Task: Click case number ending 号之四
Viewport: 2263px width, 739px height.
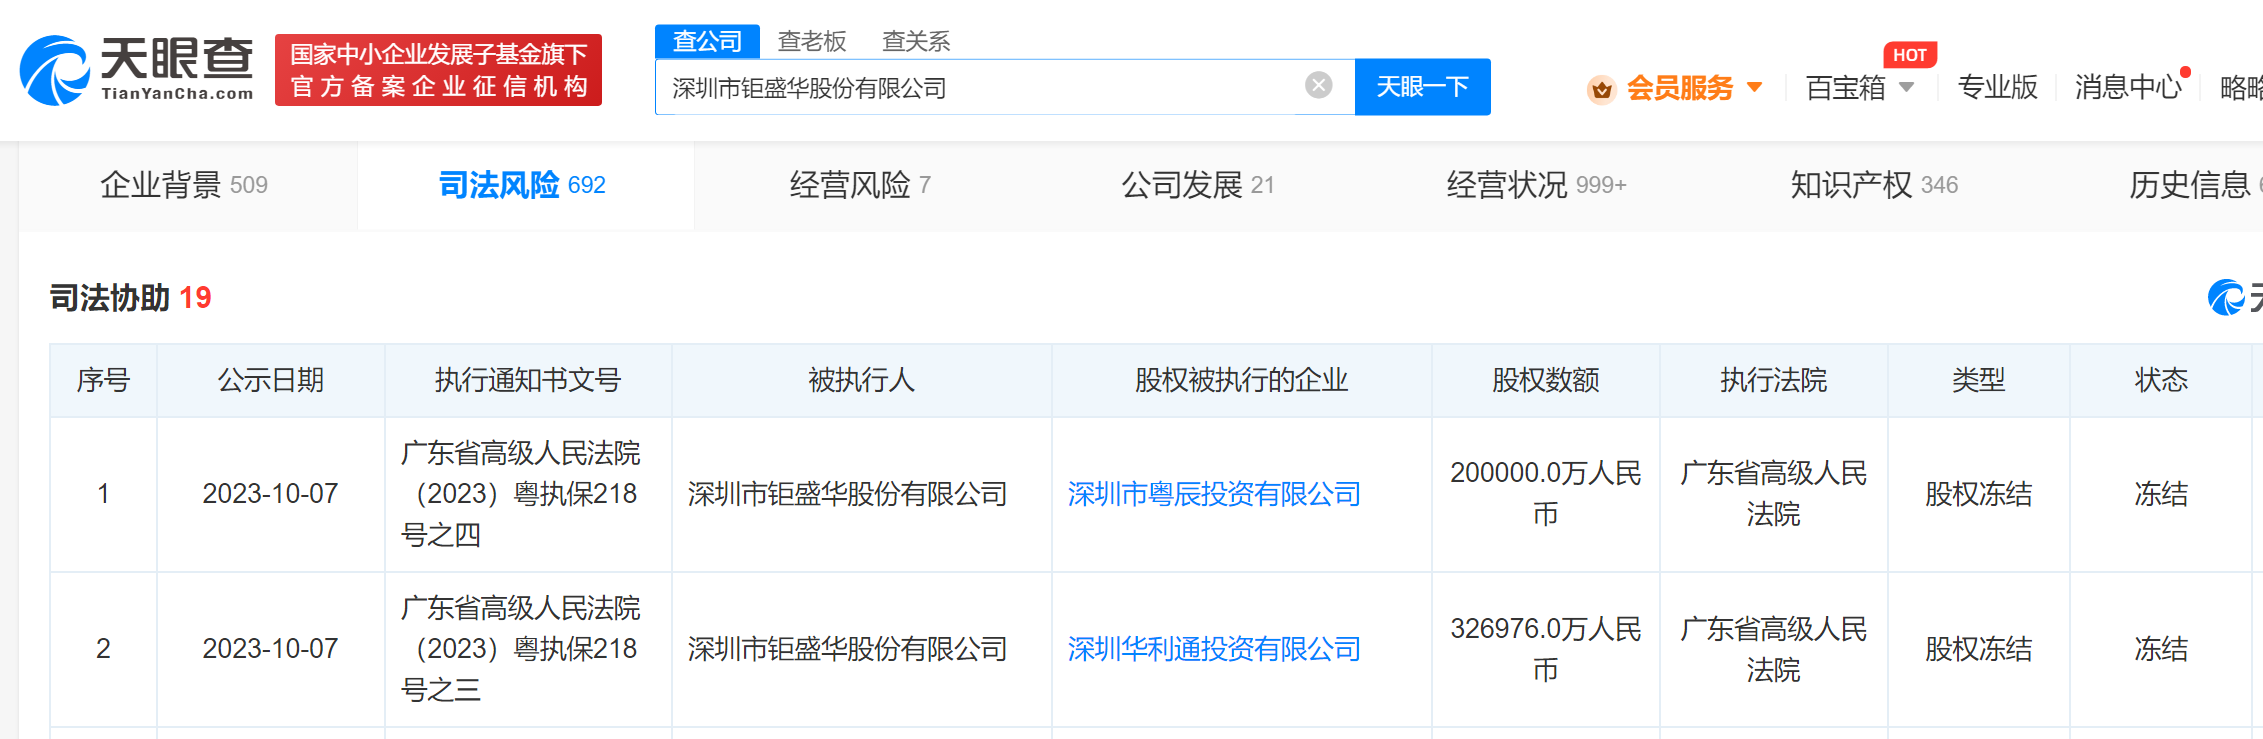Action: click(x=520, y=494)
